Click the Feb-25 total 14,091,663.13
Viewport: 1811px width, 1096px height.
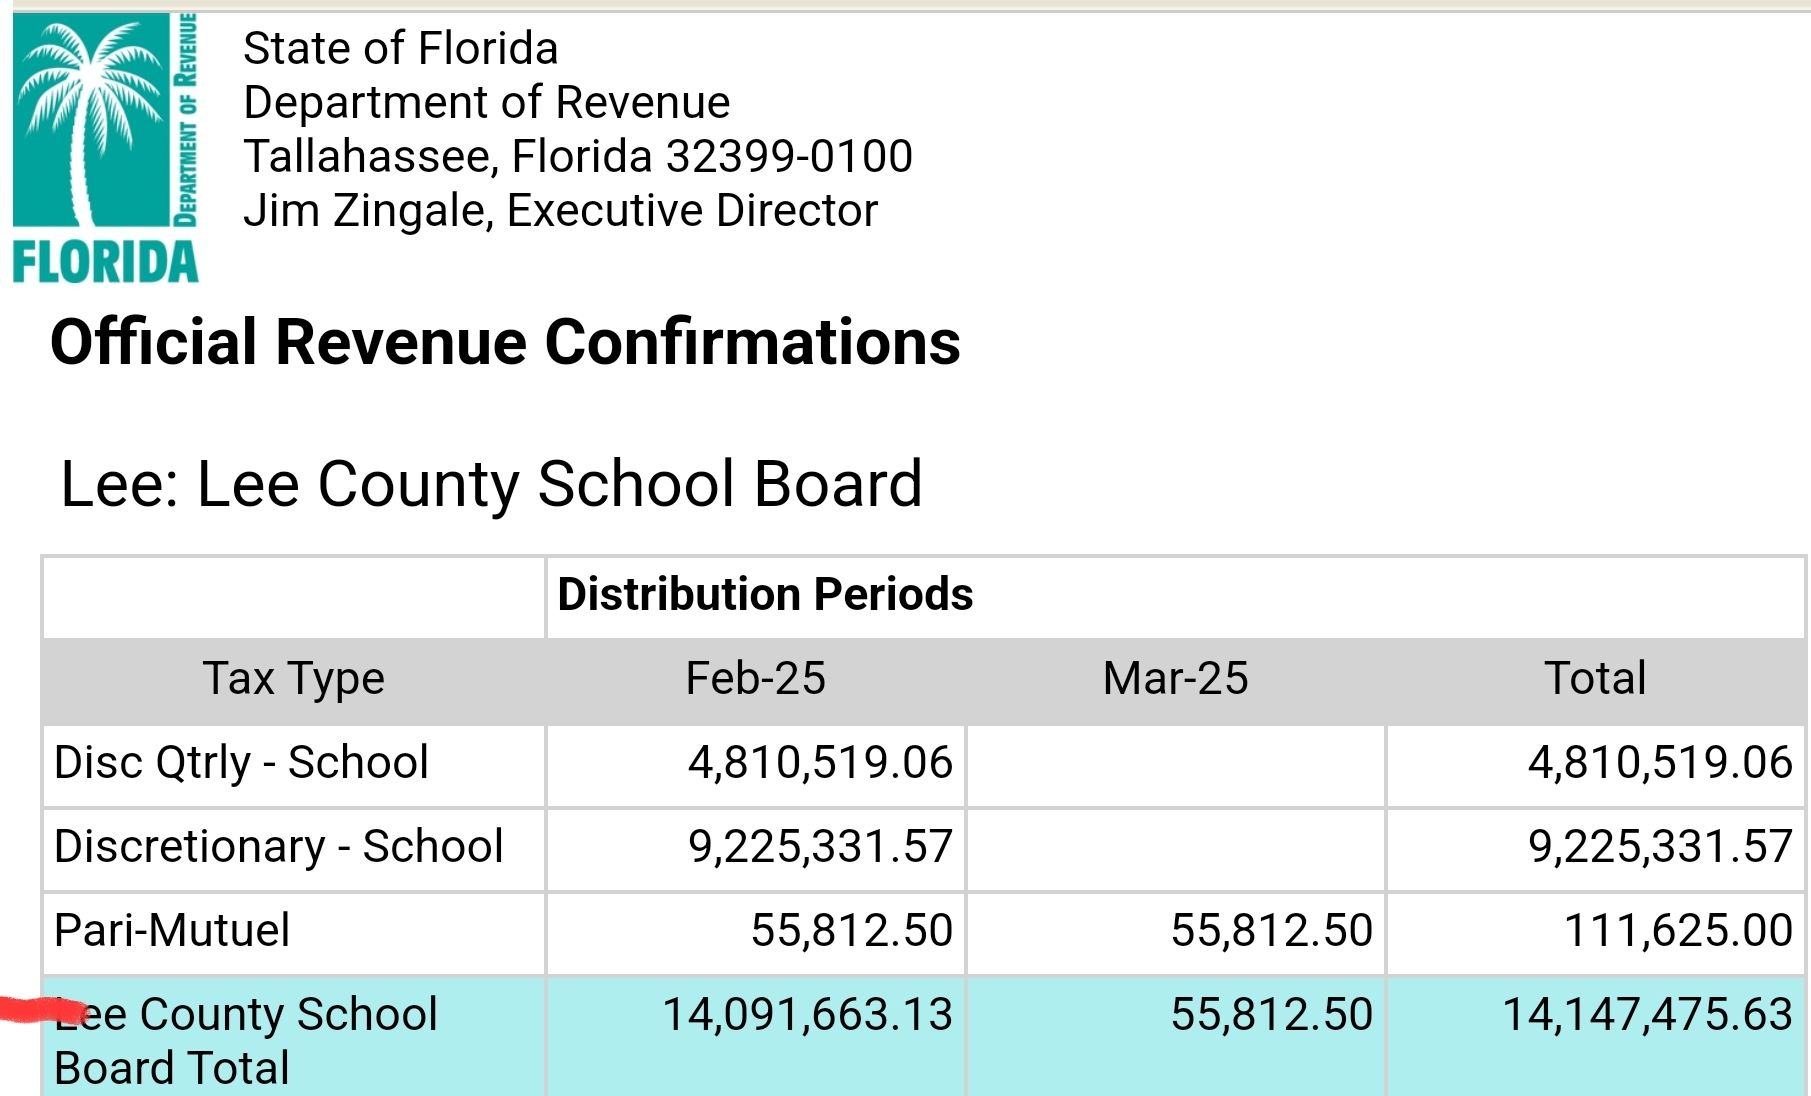tap(808, 1014)
